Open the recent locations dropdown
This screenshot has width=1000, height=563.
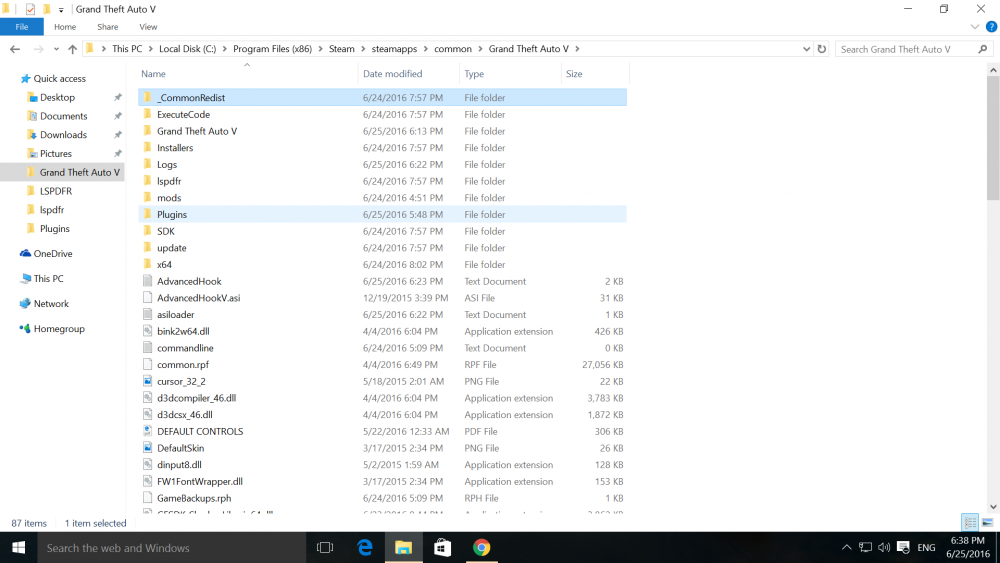[56, 49]
